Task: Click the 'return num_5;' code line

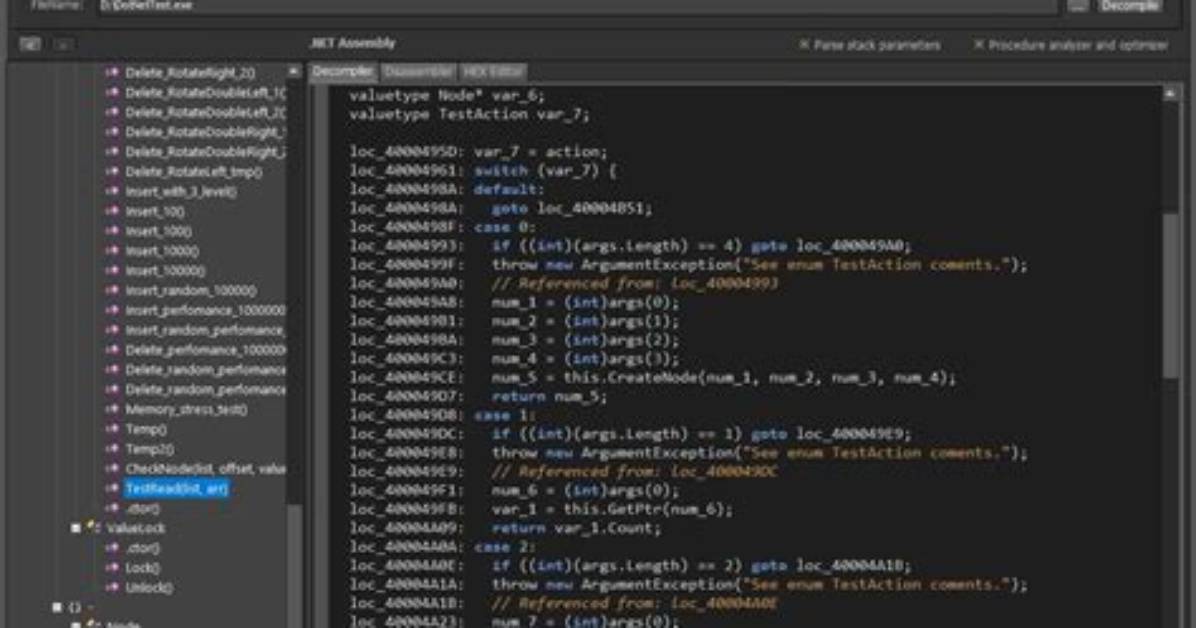Action: [x=549, y=397]
